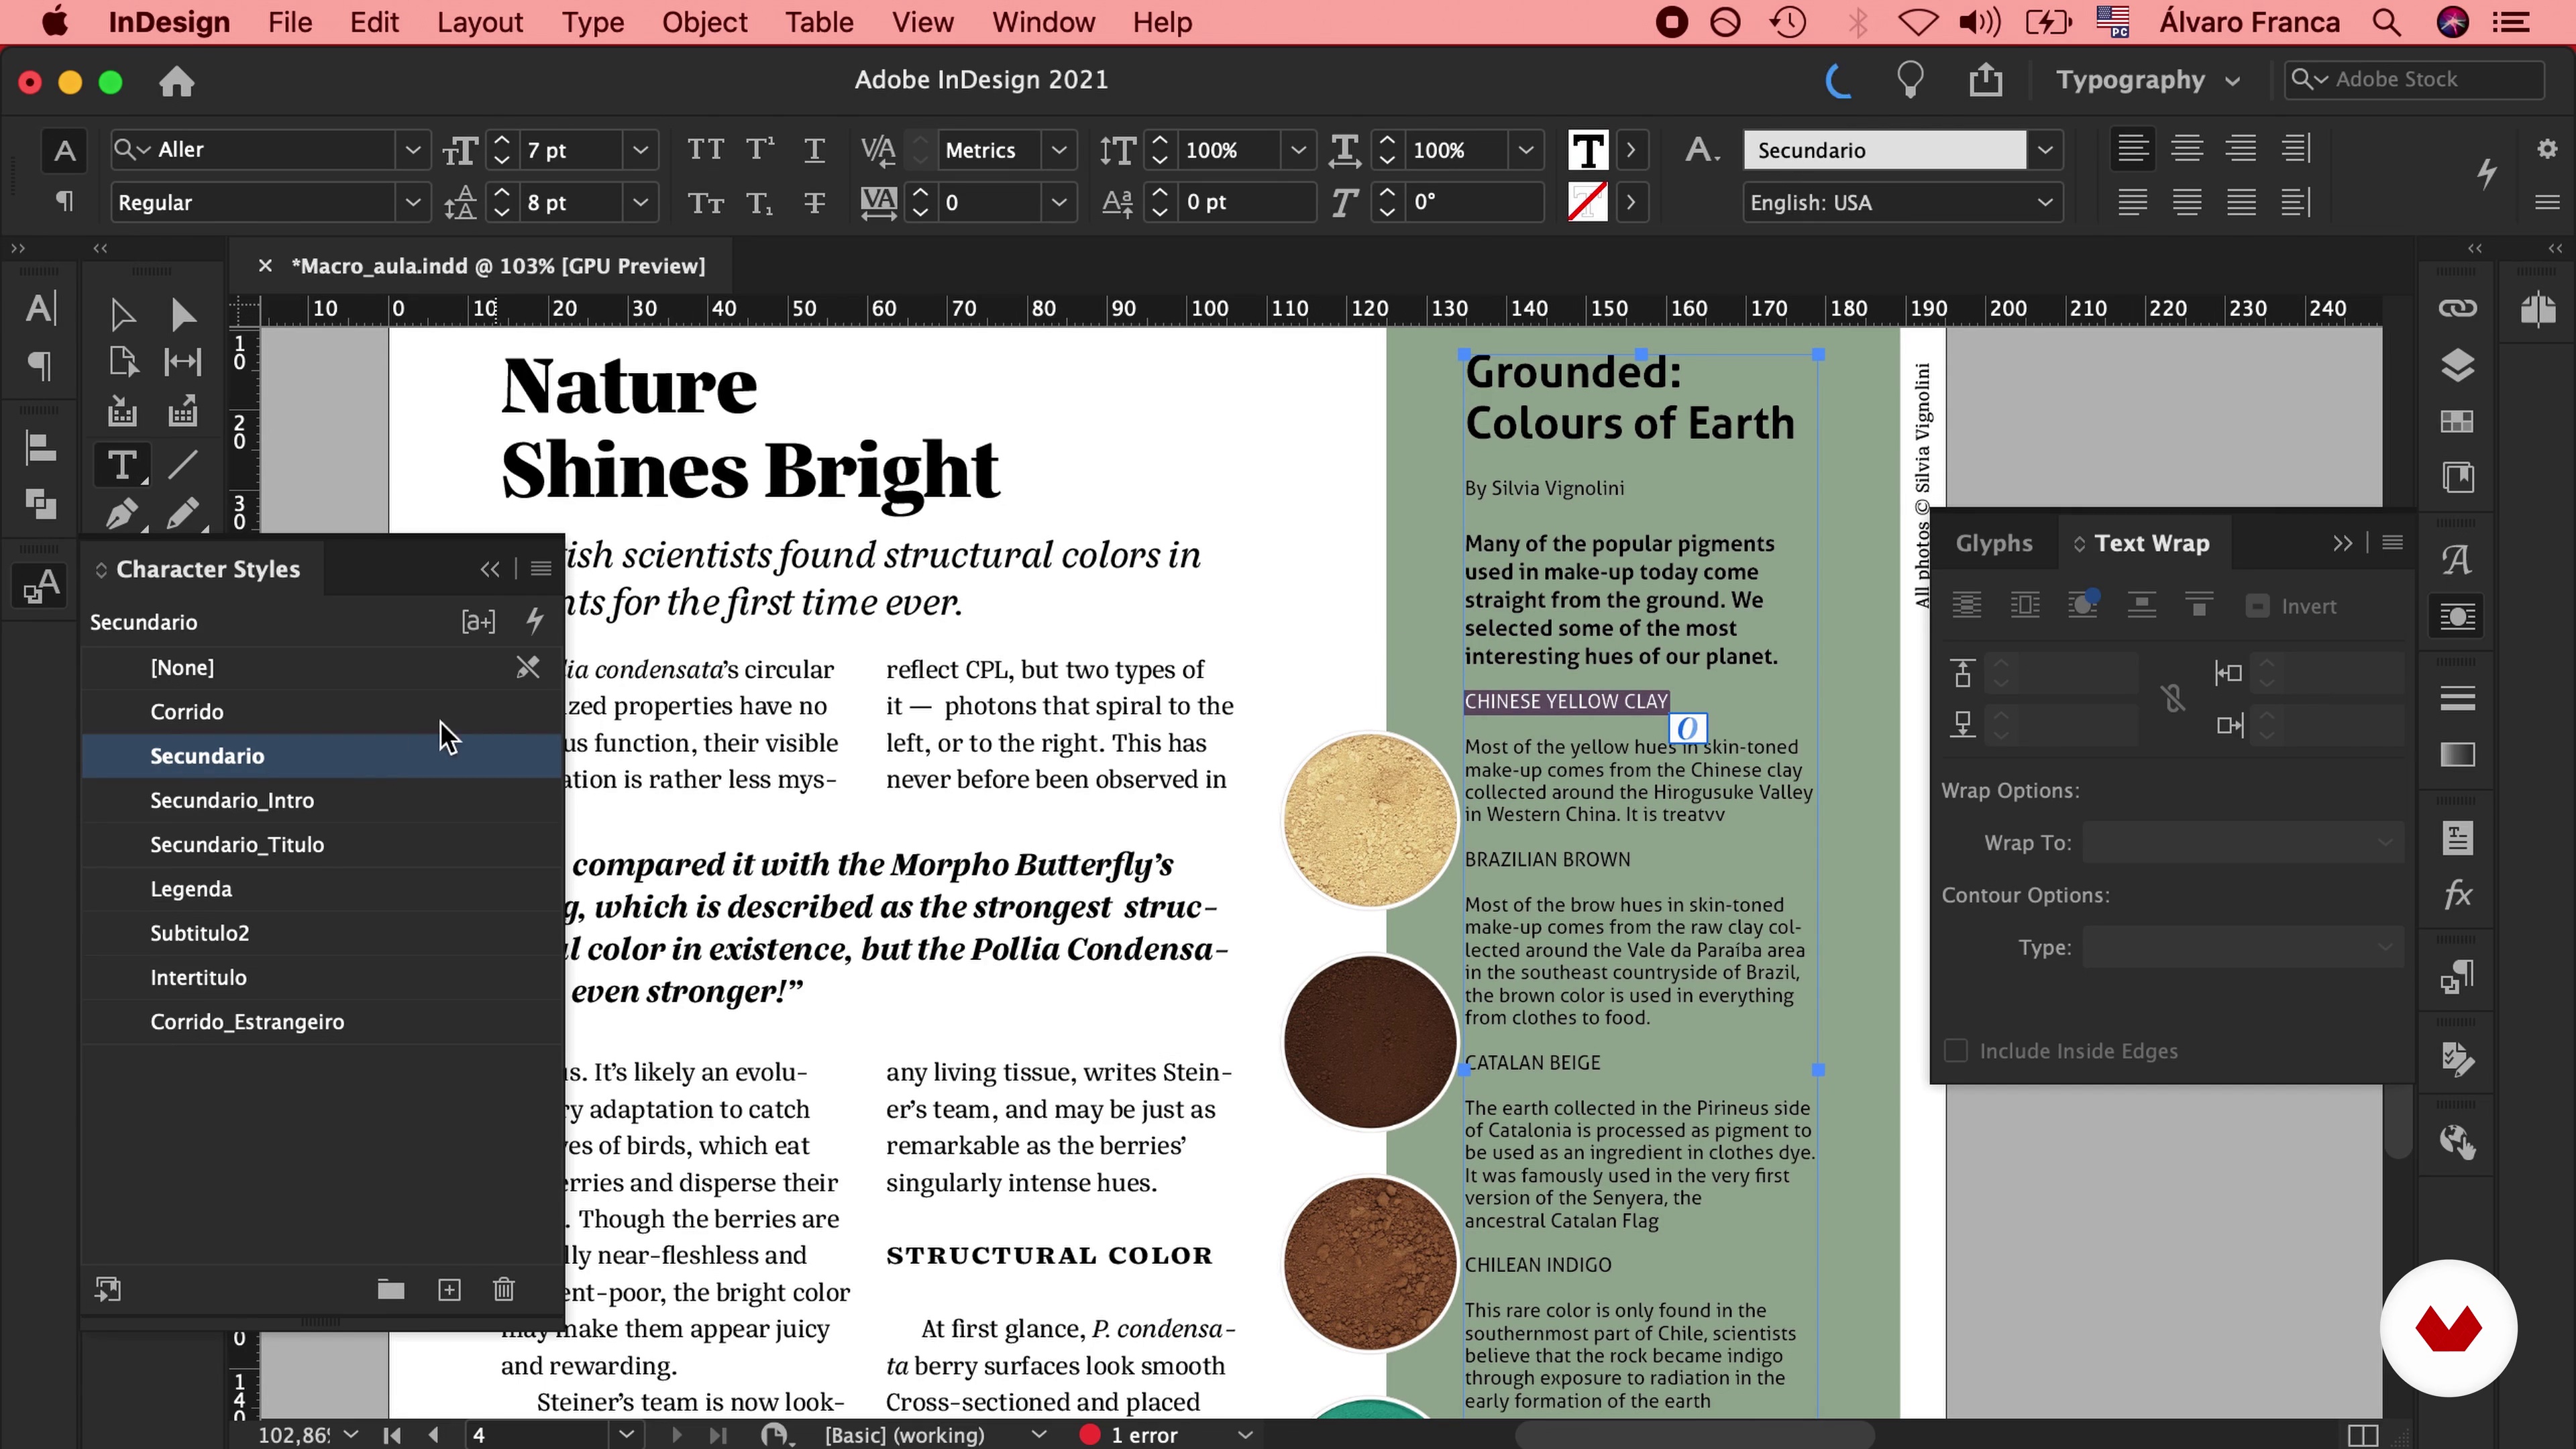Select the Direct Selection tool
This screenshot has height=1449, width=2576.
[183, 315]
